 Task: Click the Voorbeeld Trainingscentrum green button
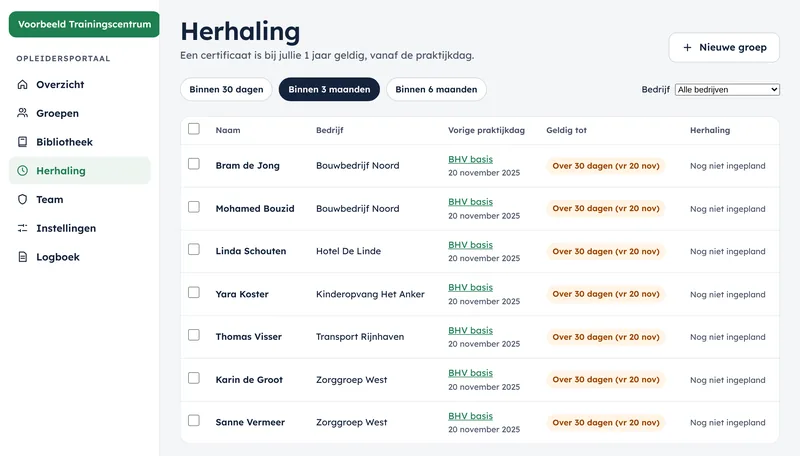point(84,24)
